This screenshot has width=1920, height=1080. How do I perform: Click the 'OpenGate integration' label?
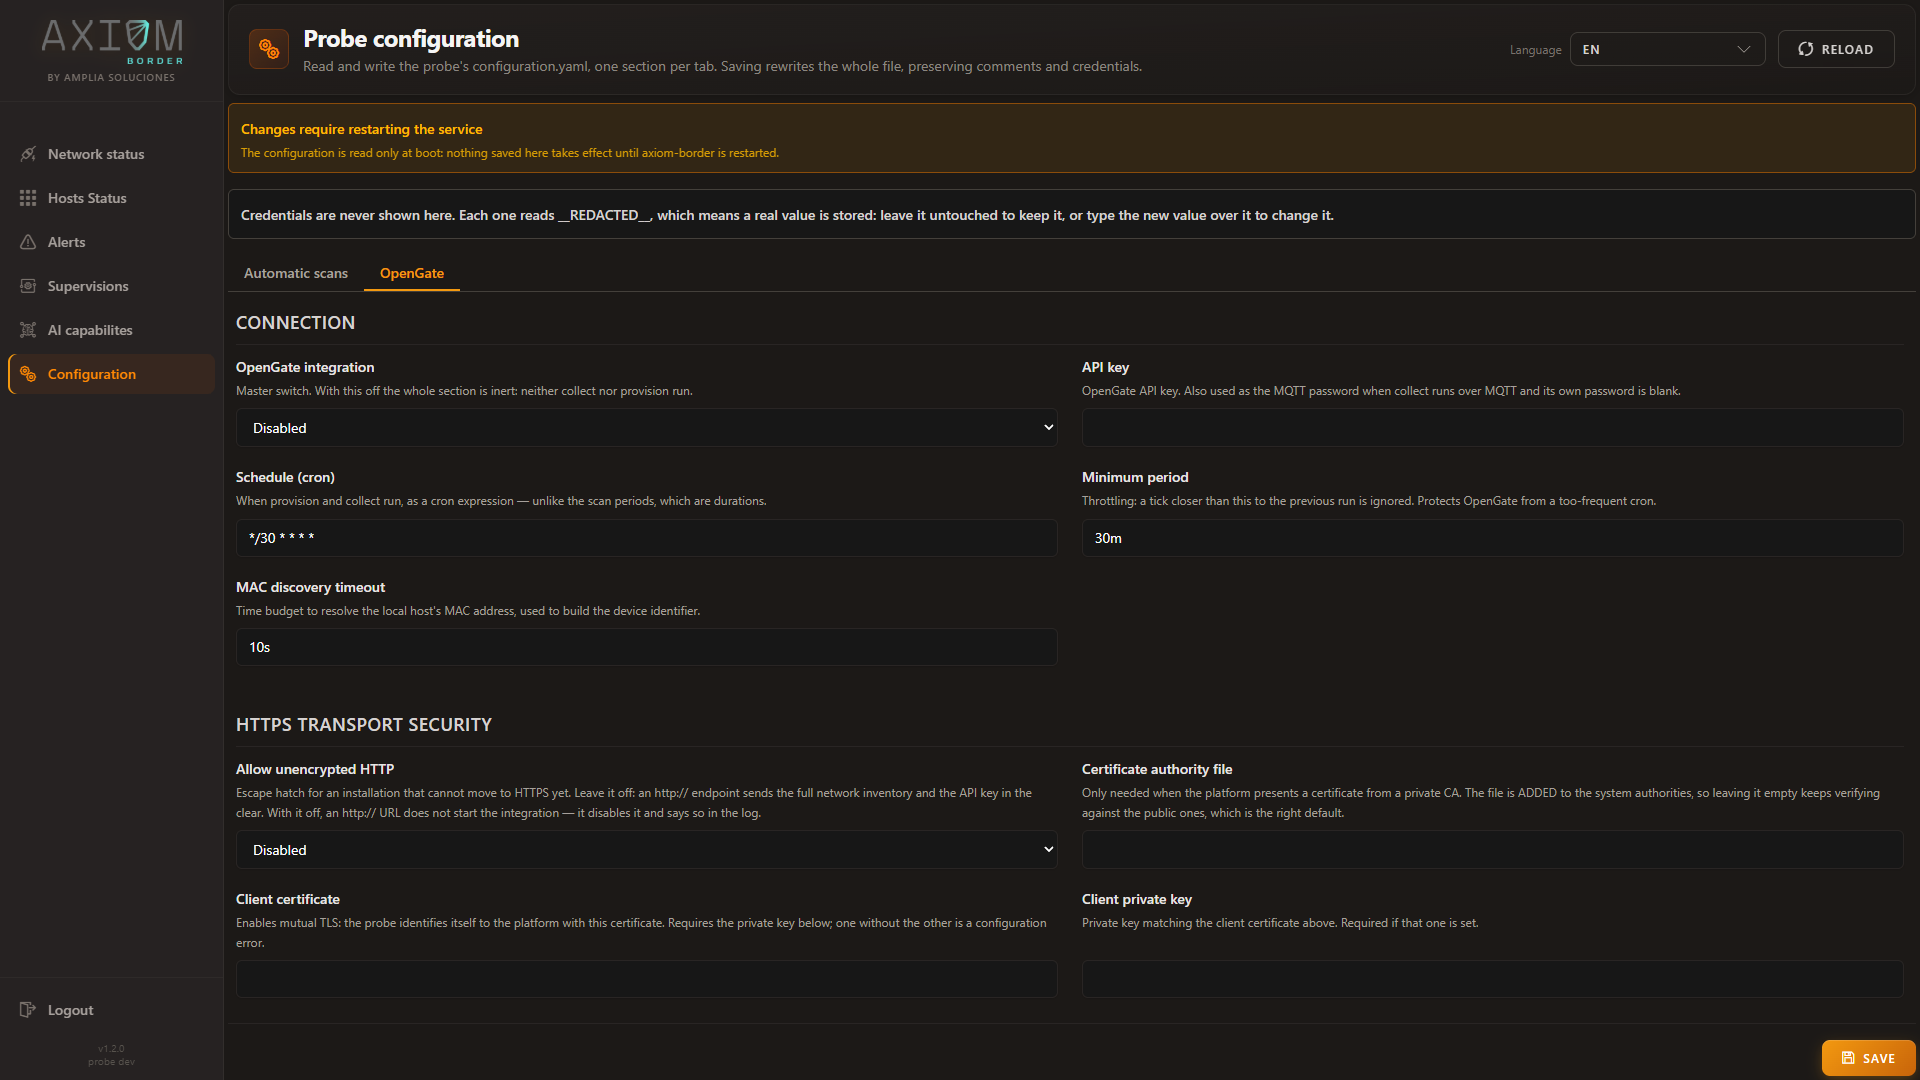click(305, 367)
